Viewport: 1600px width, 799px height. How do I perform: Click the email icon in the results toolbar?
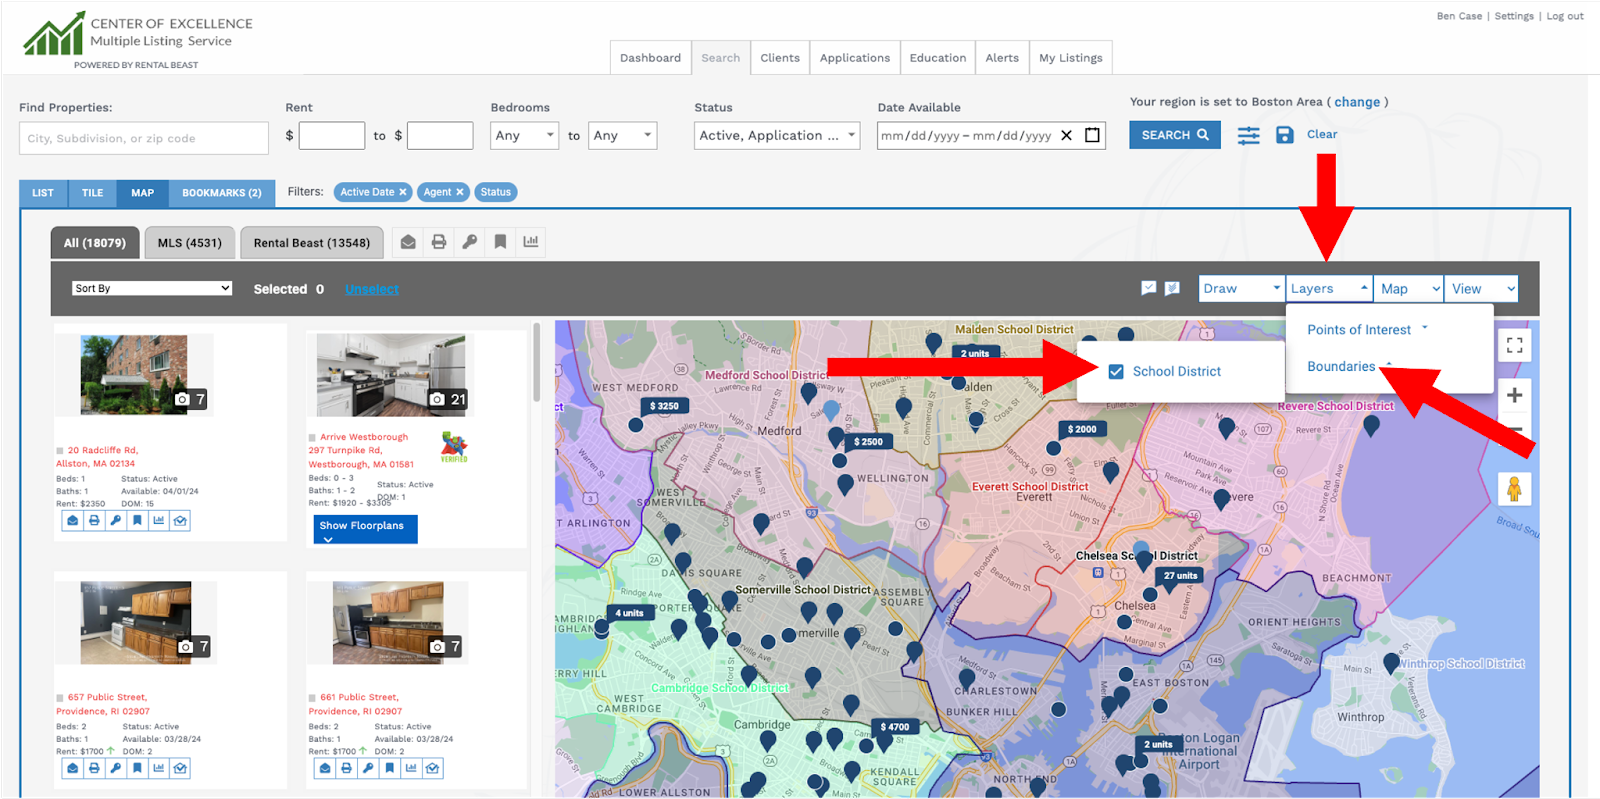tap(408, 242)
